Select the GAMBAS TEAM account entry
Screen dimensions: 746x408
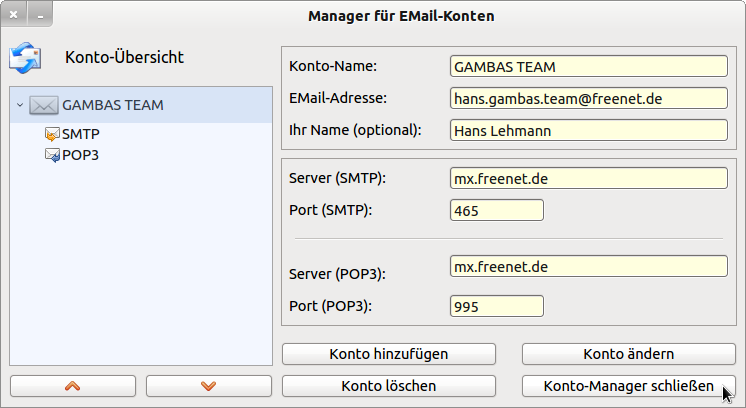[x=113, y=105]
